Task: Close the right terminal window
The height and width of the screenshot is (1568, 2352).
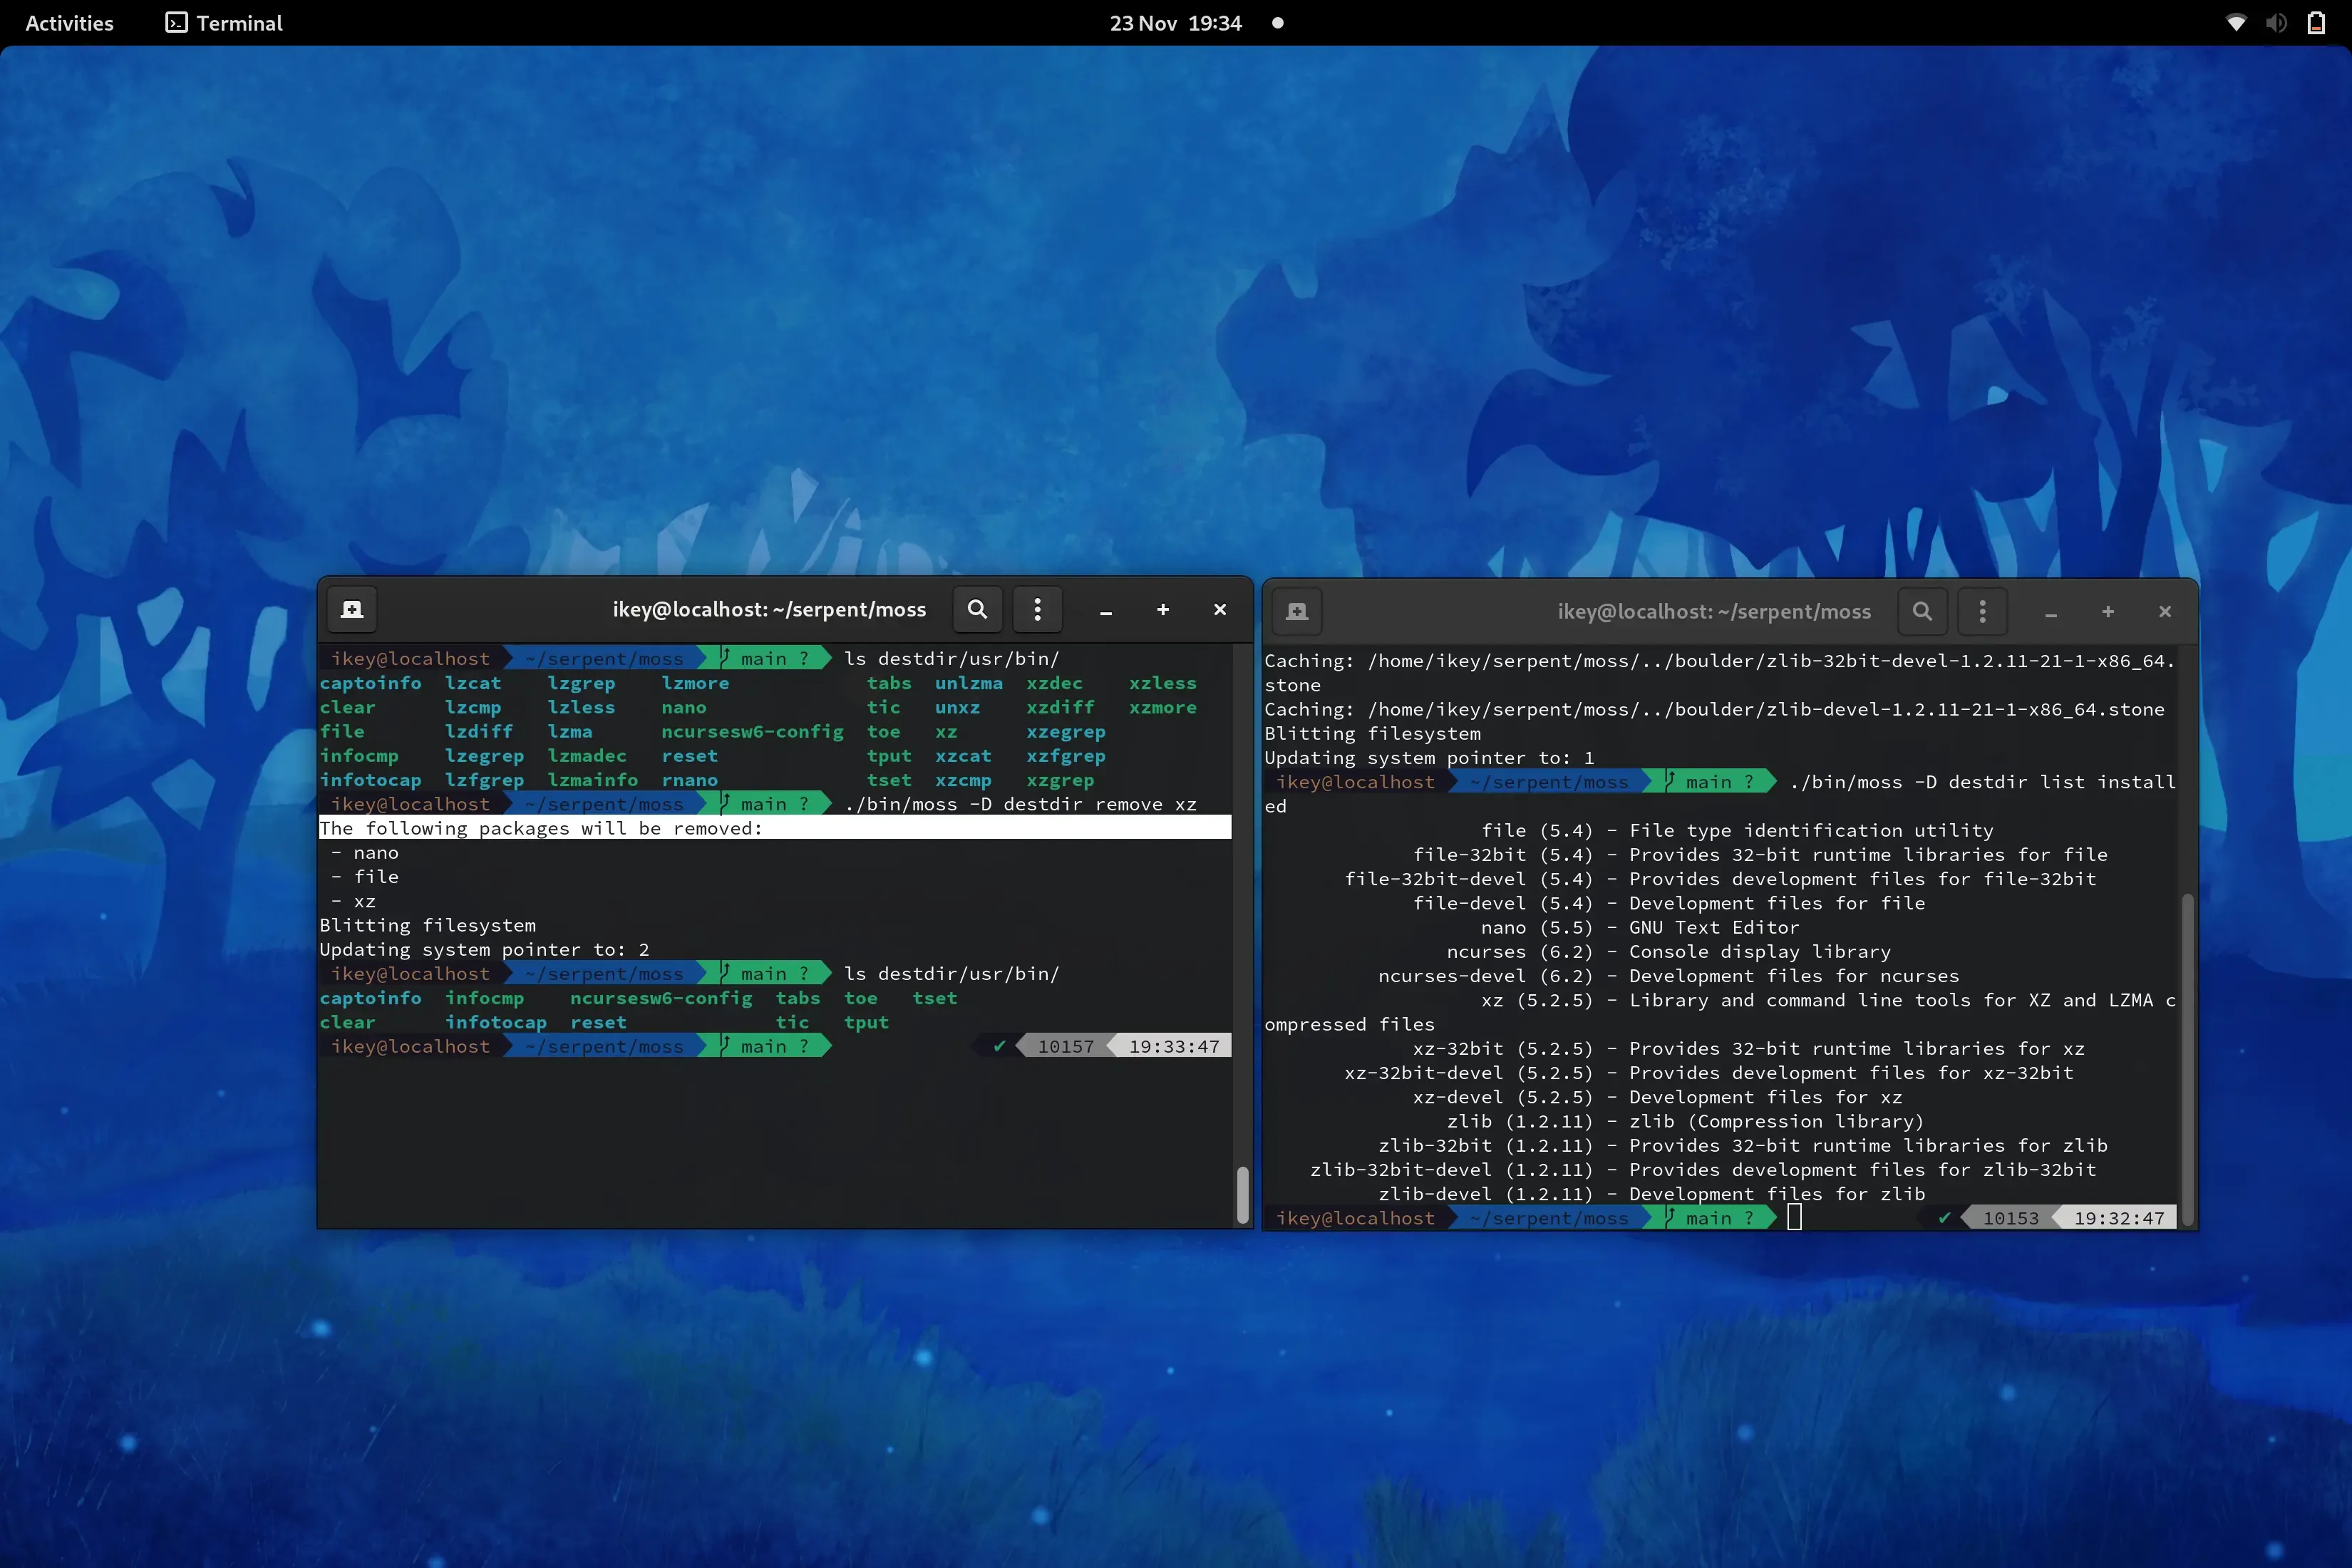Action: click(2165, 611)
